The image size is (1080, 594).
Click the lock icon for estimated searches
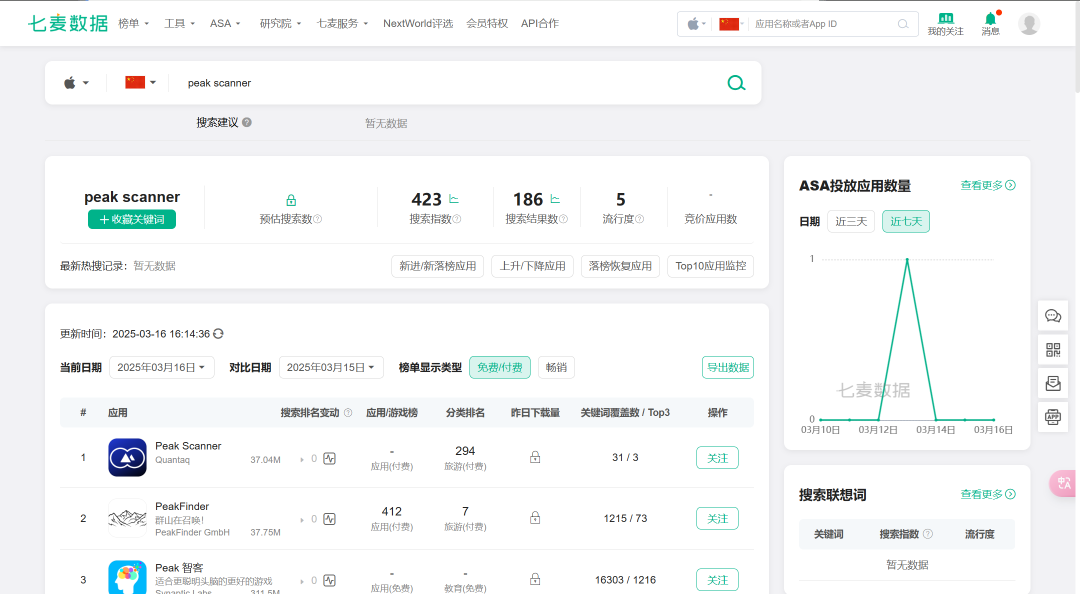click(x=291, y=201)
